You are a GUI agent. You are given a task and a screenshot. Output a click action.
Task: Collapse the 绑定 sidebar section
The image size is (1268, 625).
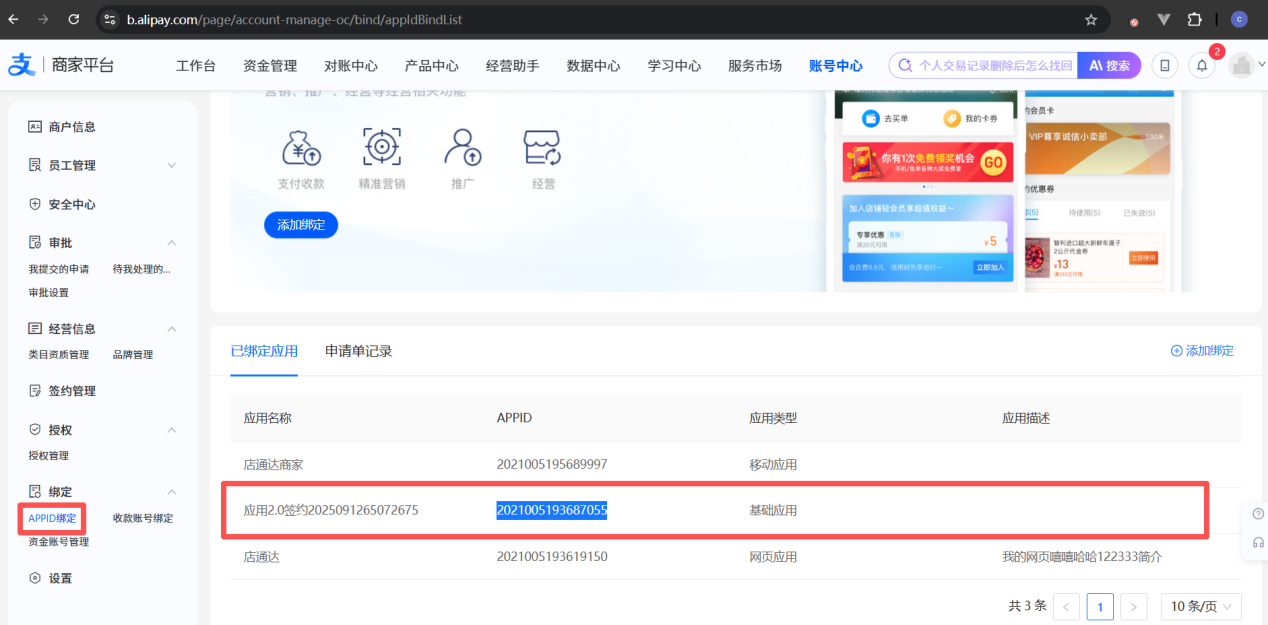[171, 492]
